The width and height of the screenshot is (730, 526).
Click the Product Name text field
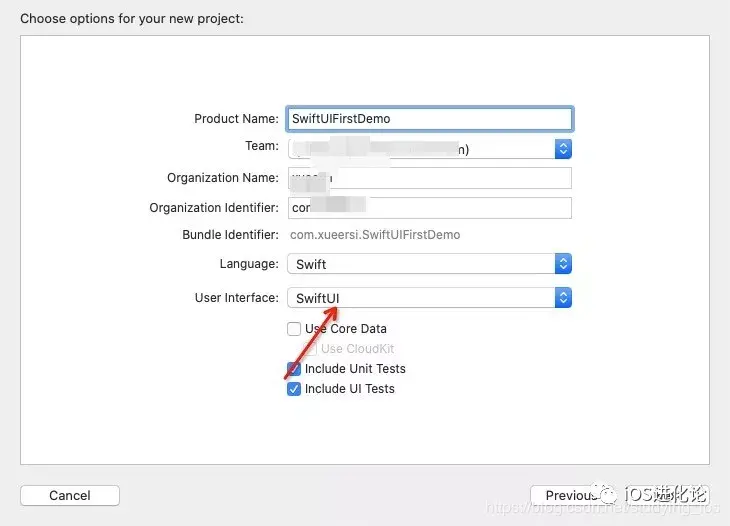[x=429, y=119]
